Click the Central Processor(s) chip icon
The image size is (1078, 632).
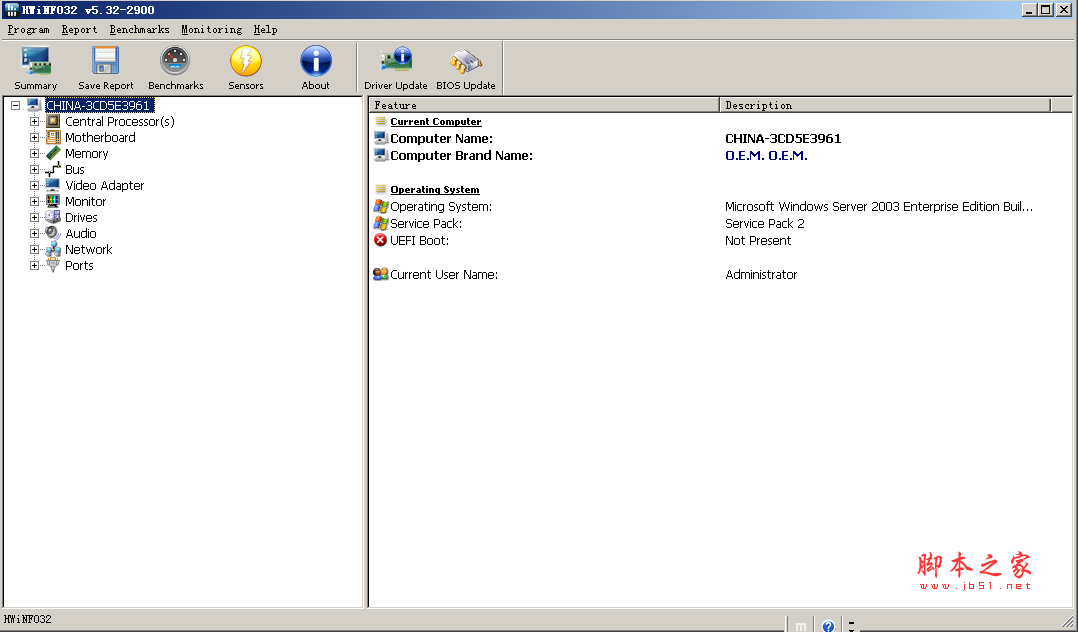53,122
